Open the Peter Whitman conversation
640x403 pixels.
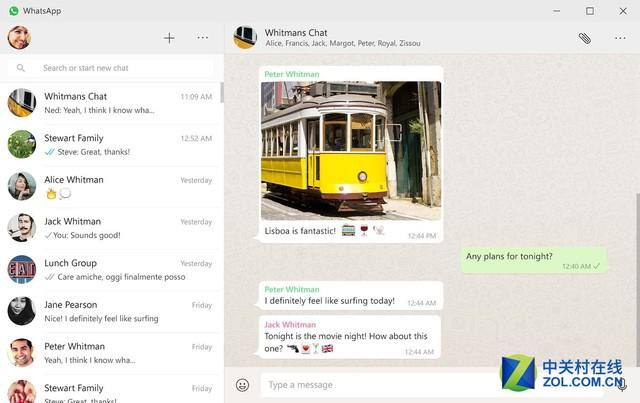pos(110,353)
